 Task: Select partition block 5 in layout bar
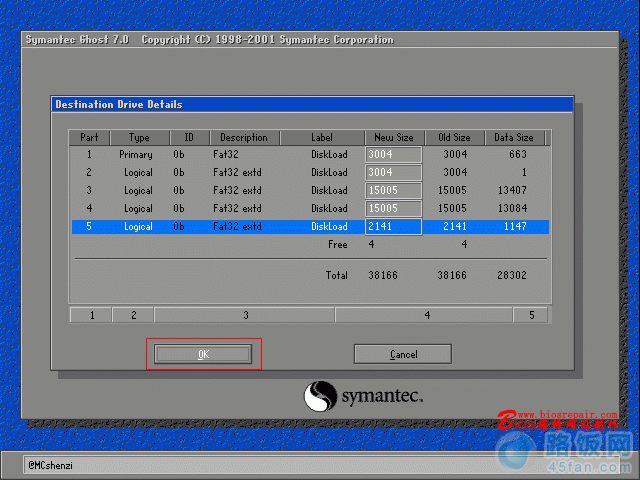pos(531,315)
